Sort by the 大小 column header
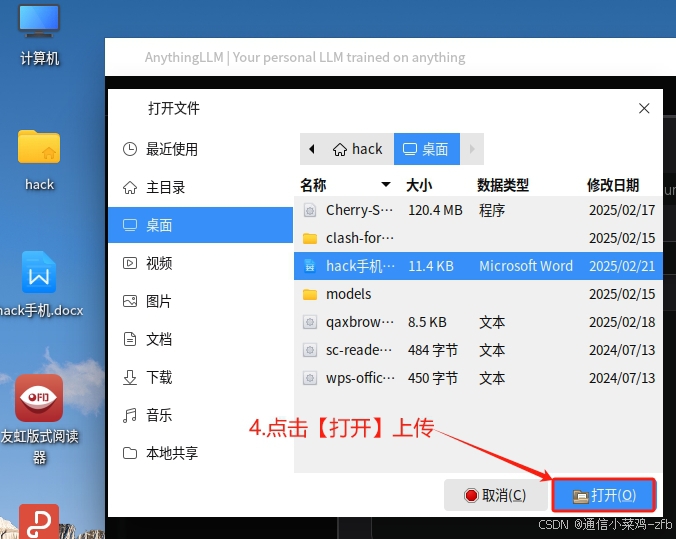676x539 pixels. (x=419, y=185)
